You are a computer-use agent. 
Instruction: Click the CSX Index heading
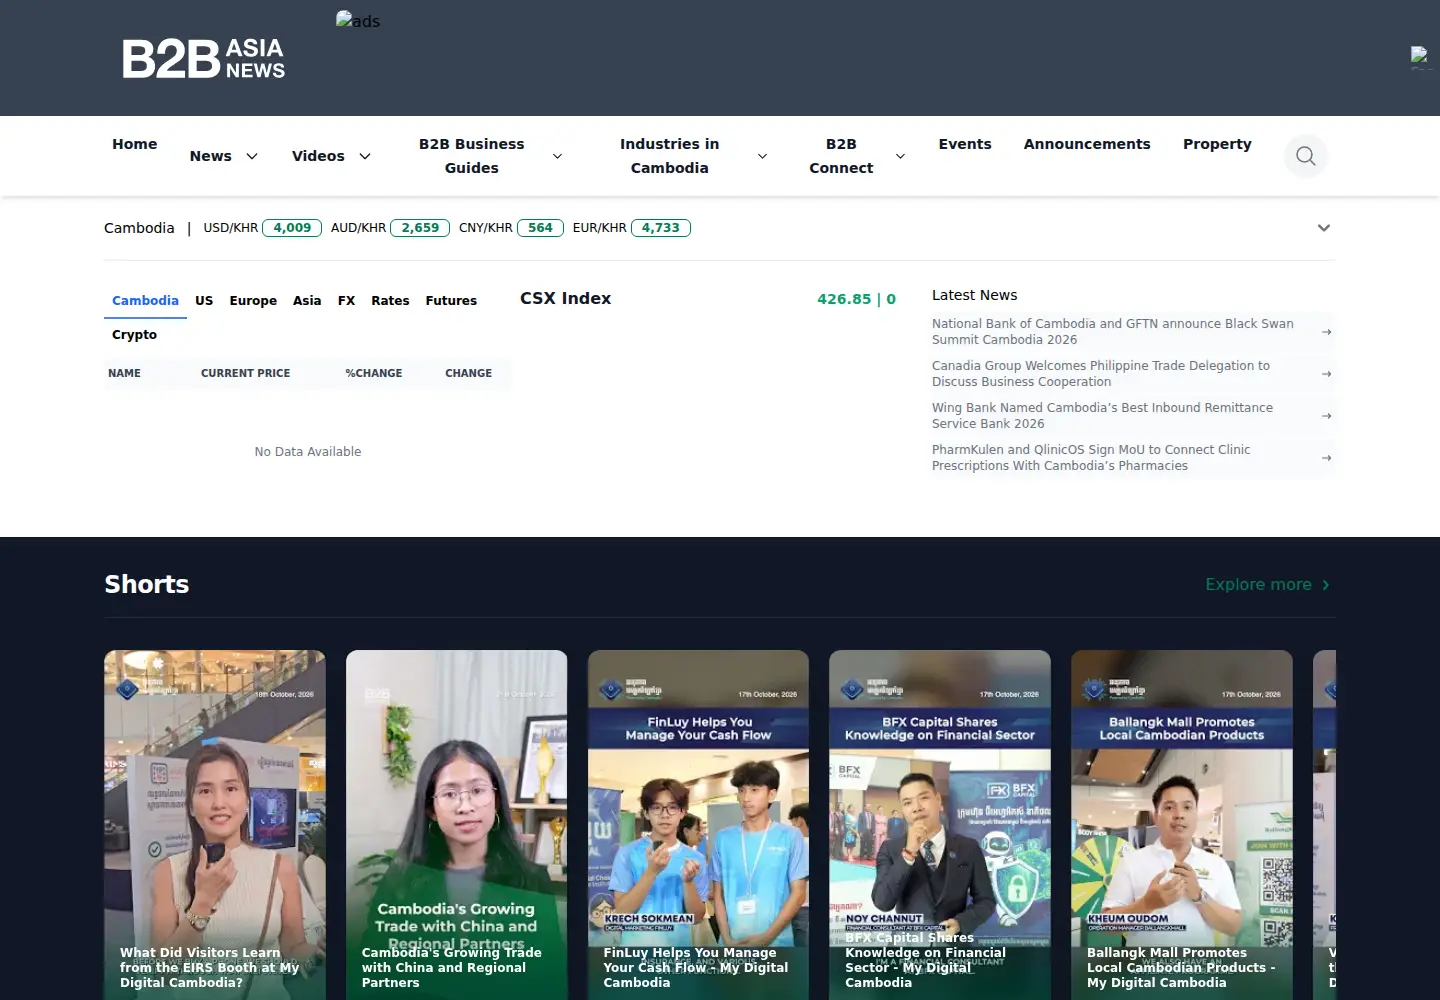click(565, 299)
